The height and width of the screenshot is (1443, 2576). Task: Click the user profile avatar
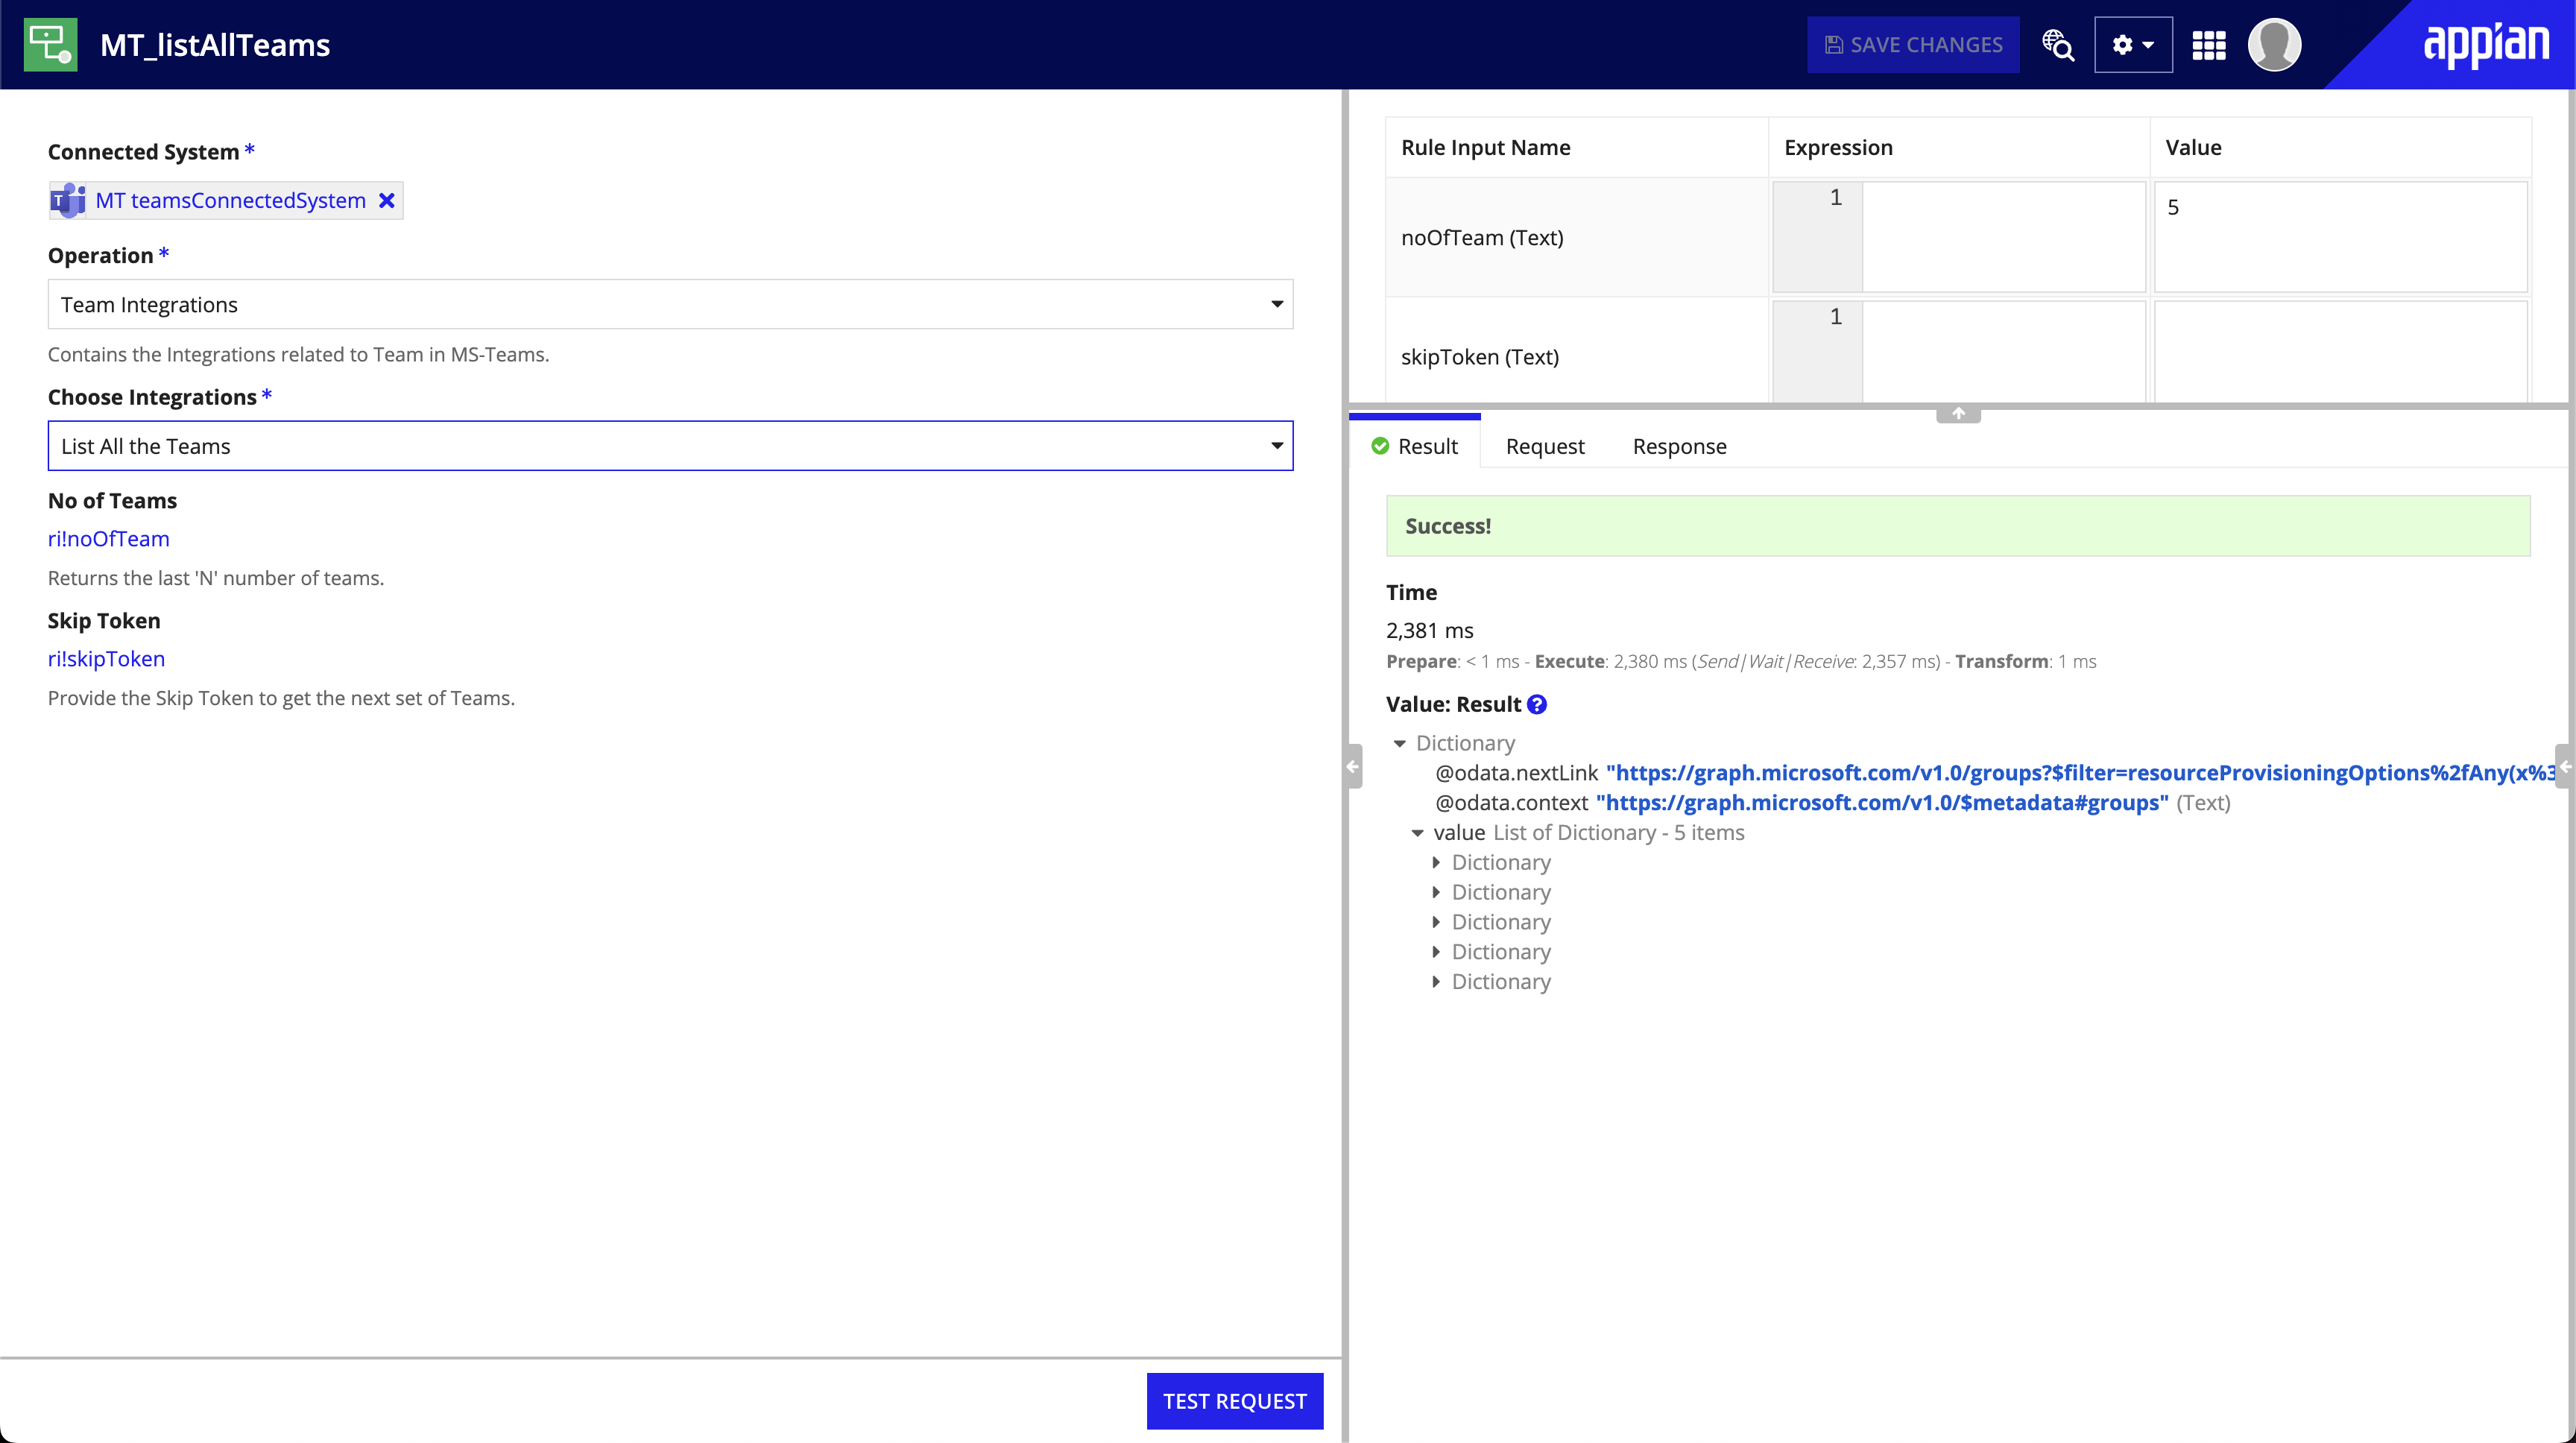click(2273, 45)
